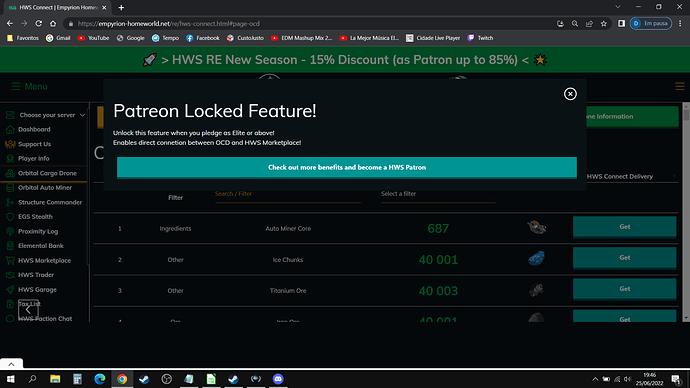Open Orbital Auto Miner page
This screenshot has height=388, width=690.
pos(44,187)
